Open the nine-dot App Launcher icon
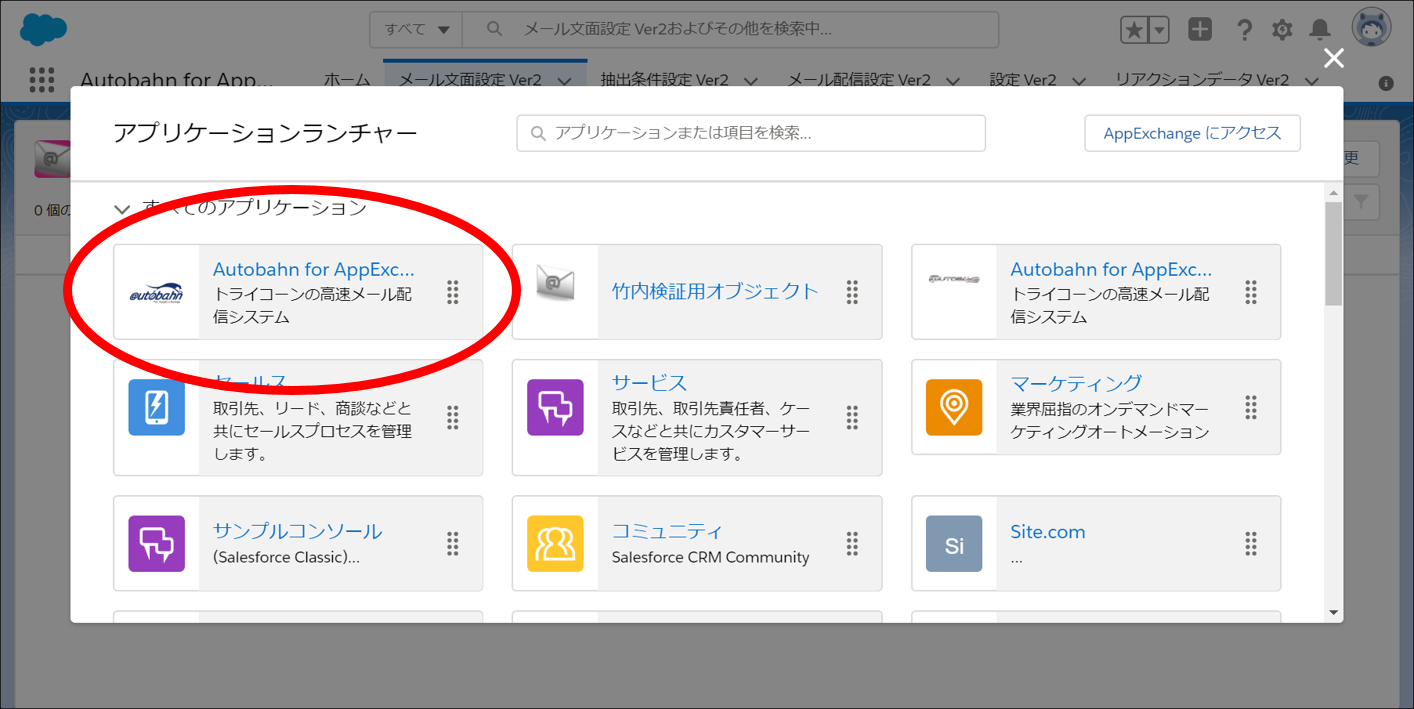Viewport: 1414px width, 709px height. tap(42, 80)
